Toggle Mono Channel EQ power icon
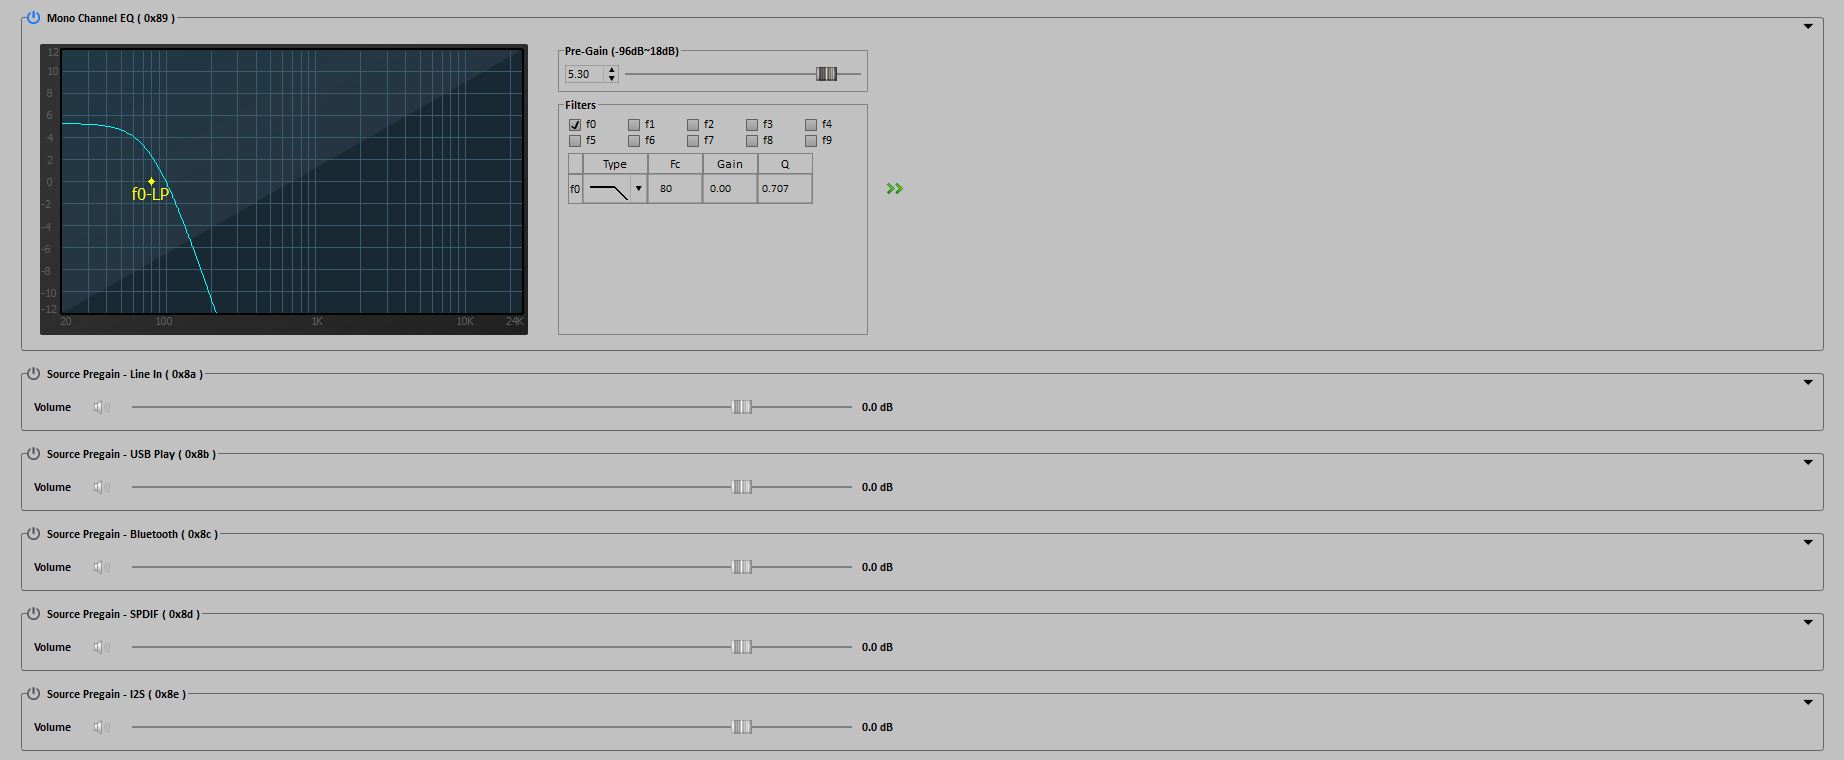The height and width of the screenshot is (760, 1844). click(33, 18)
